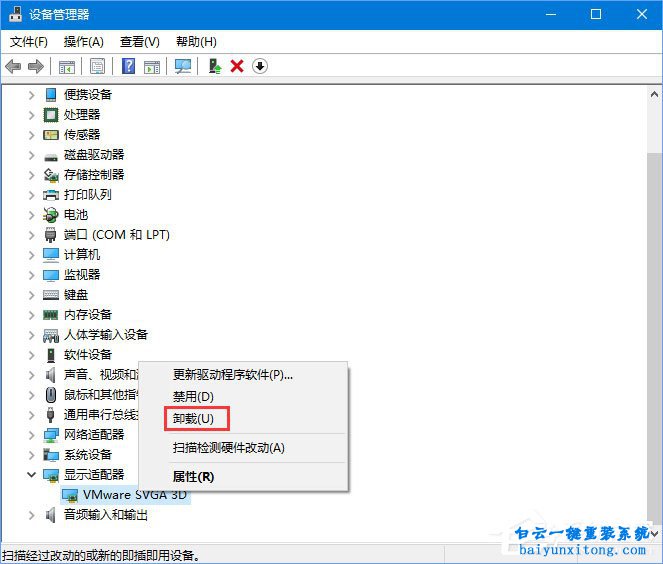Select the 系统设备 icon

coord(51,455)
